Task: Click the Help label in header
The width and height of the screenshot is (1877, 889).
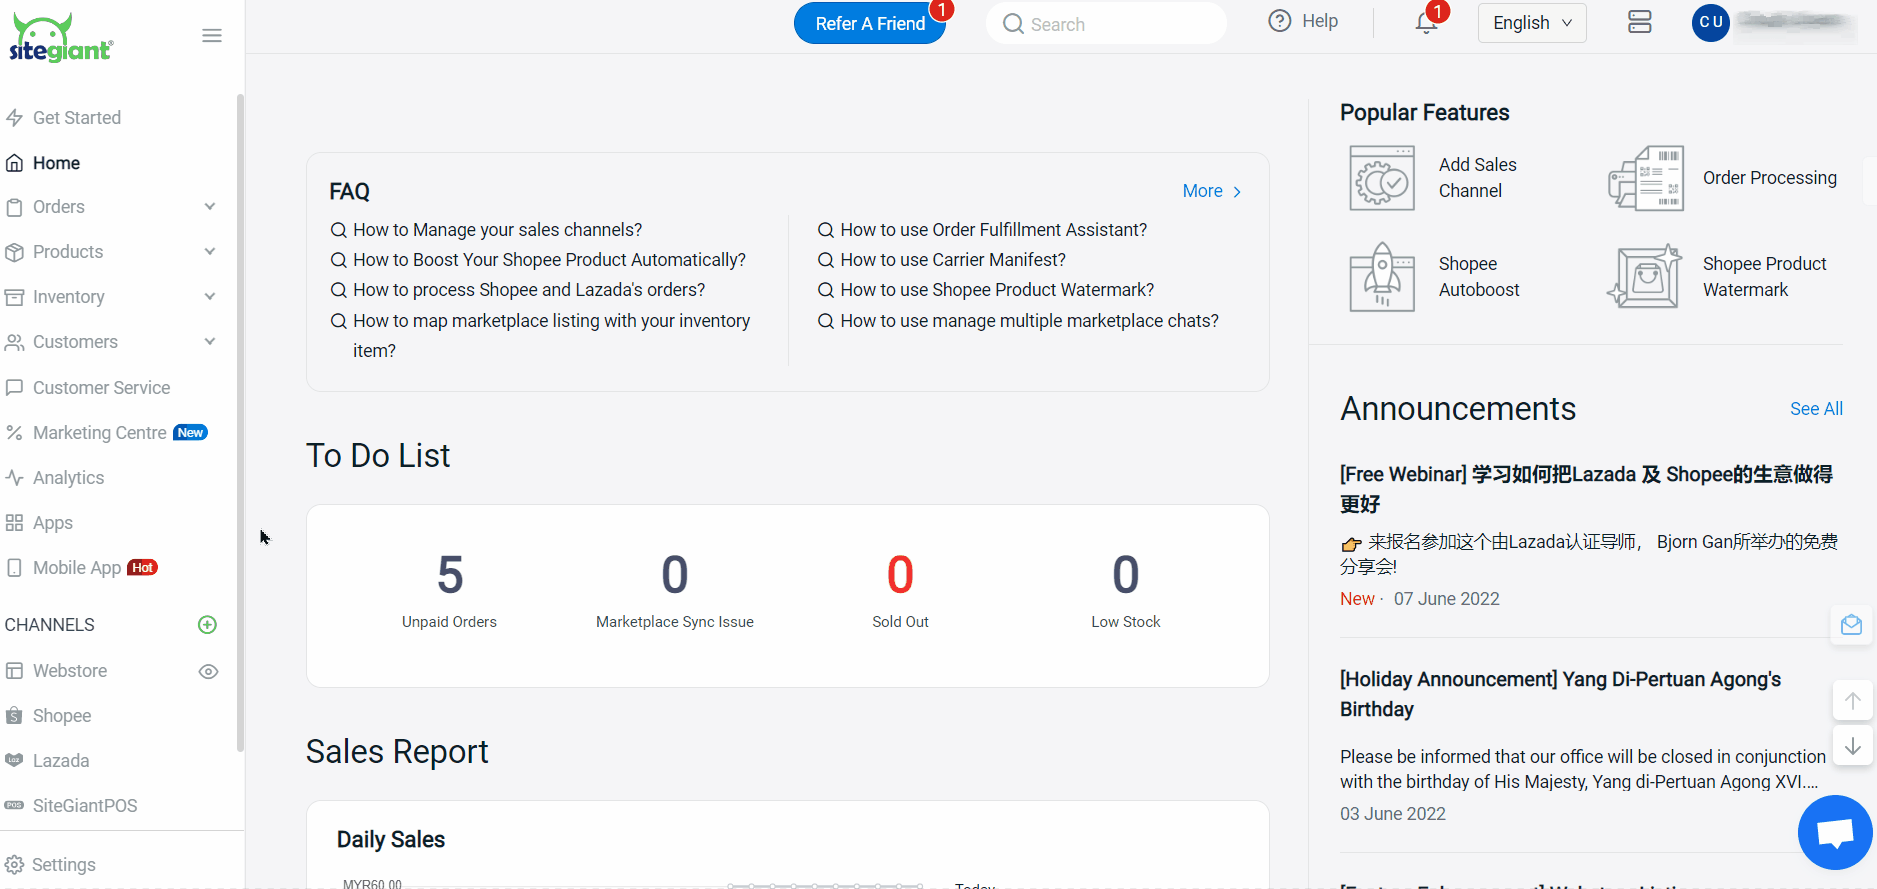Action: (x=1320, y=21)
